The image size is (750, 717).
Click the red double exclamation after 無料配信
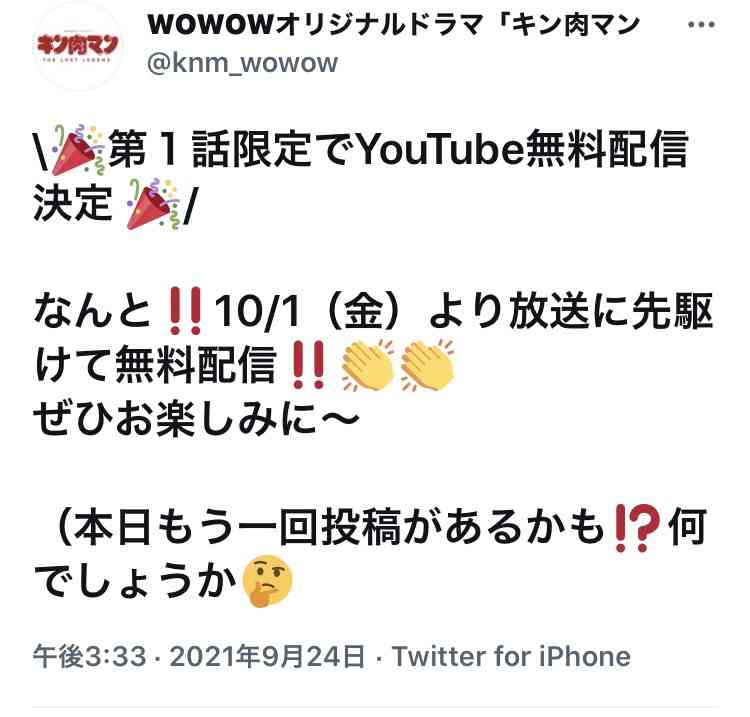pos(308,365)
